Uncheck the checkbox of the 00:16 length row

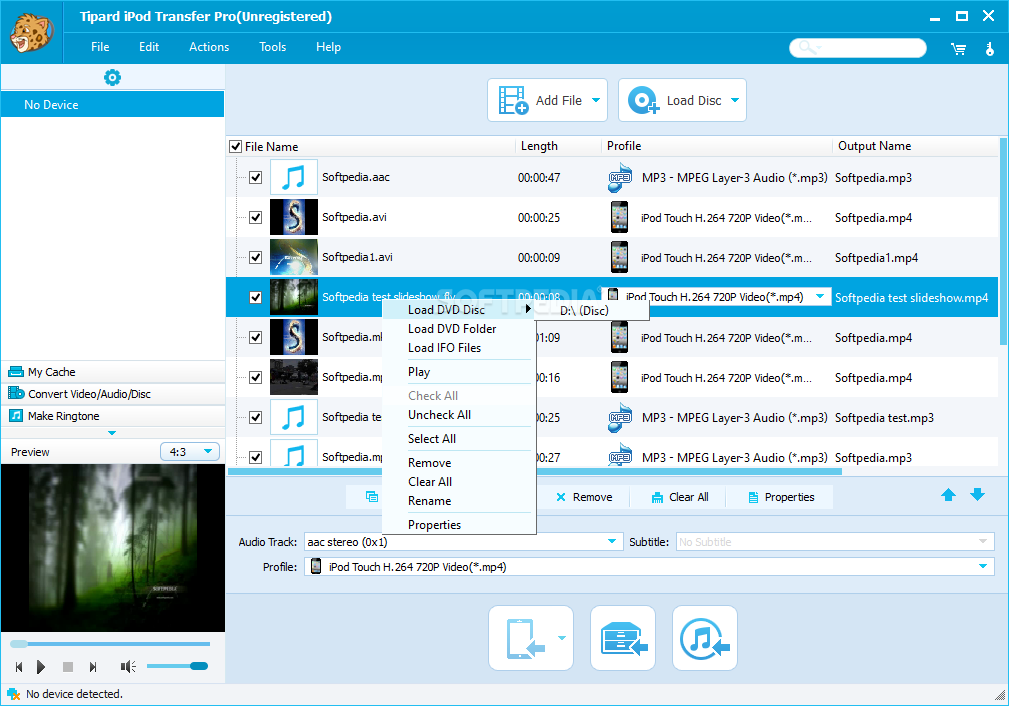click(255, 377)
